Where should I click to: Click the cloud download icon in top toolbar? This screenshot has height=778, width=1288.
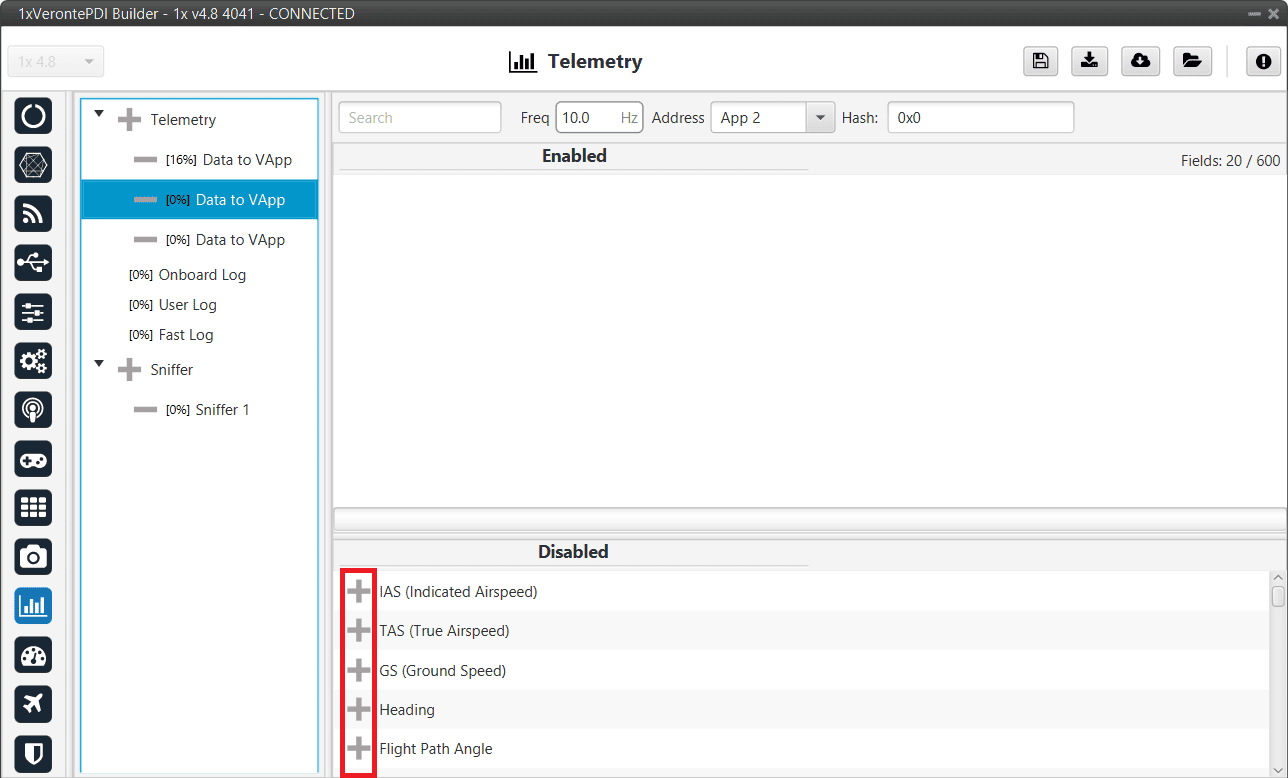click(x=1140, y=61)
